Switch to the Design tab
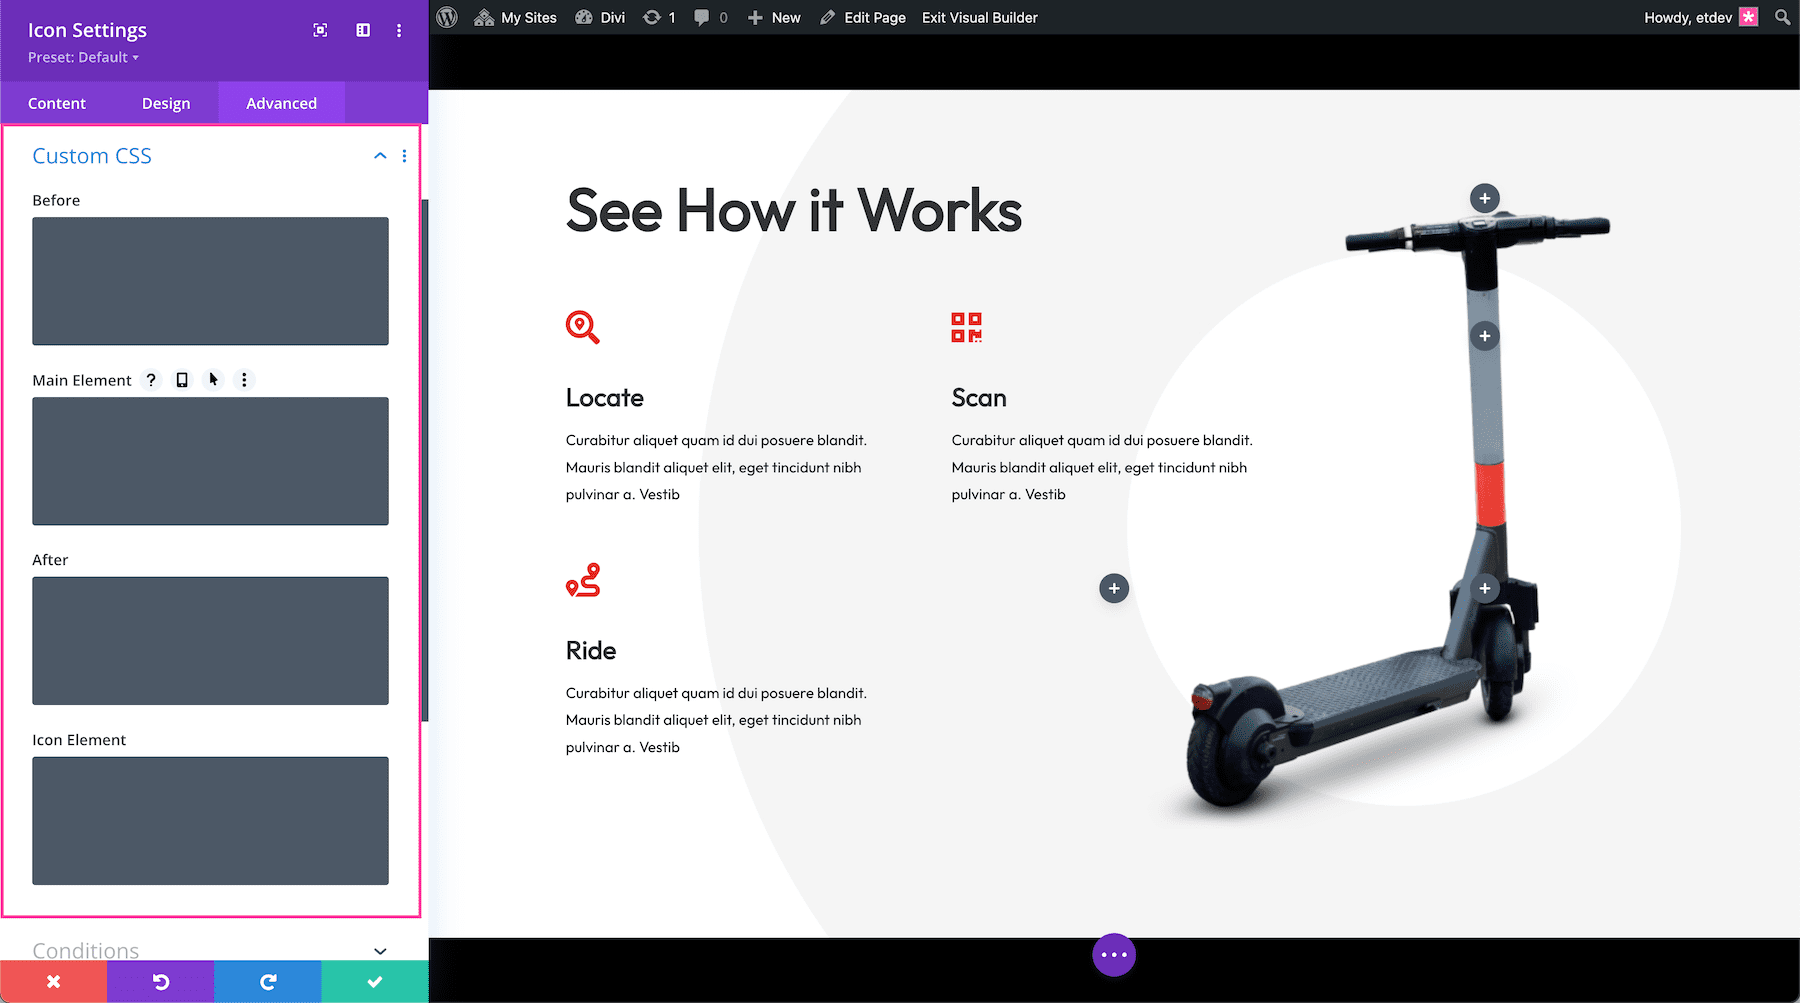 pyautogui.click(x=165, y=102)
